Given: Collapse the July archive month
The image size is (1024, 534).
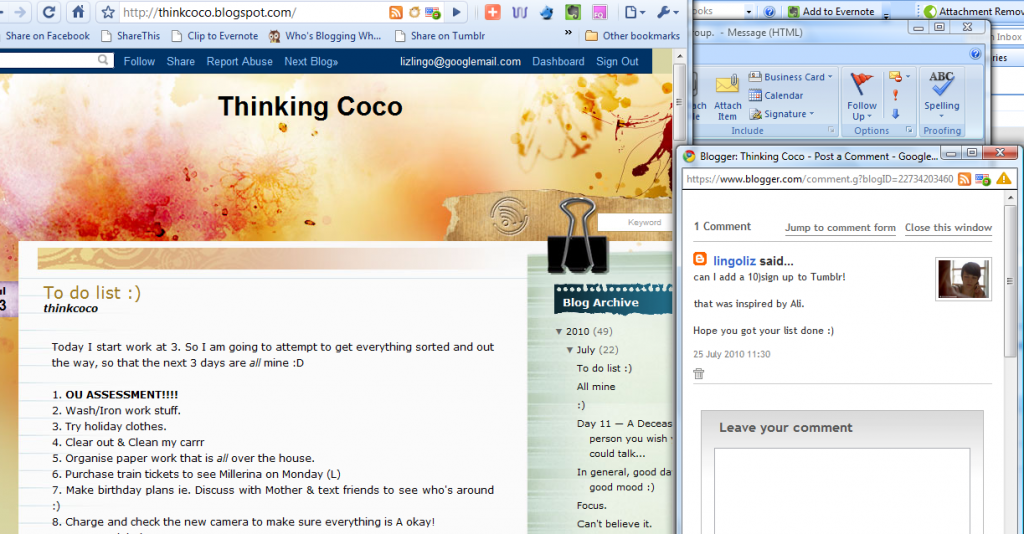Looking at the screenshot, I should 570,350.
